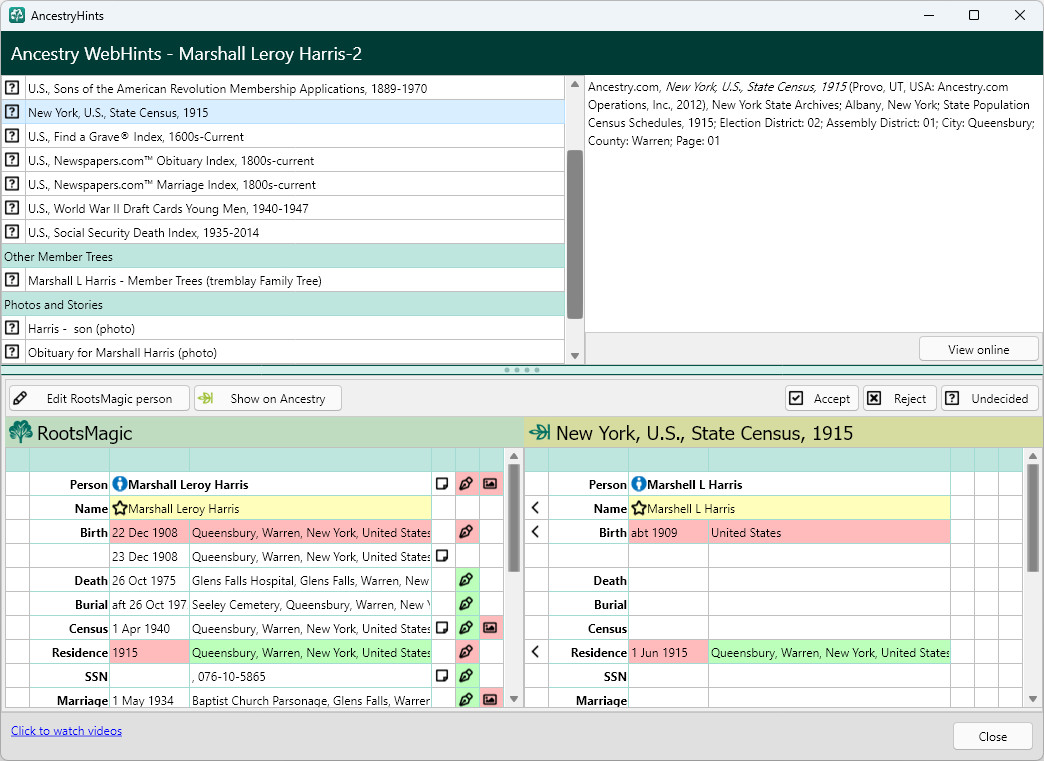Click the census facts scrollbar thumb
The image size is (1044, 761).
(x=1033, y=518)
